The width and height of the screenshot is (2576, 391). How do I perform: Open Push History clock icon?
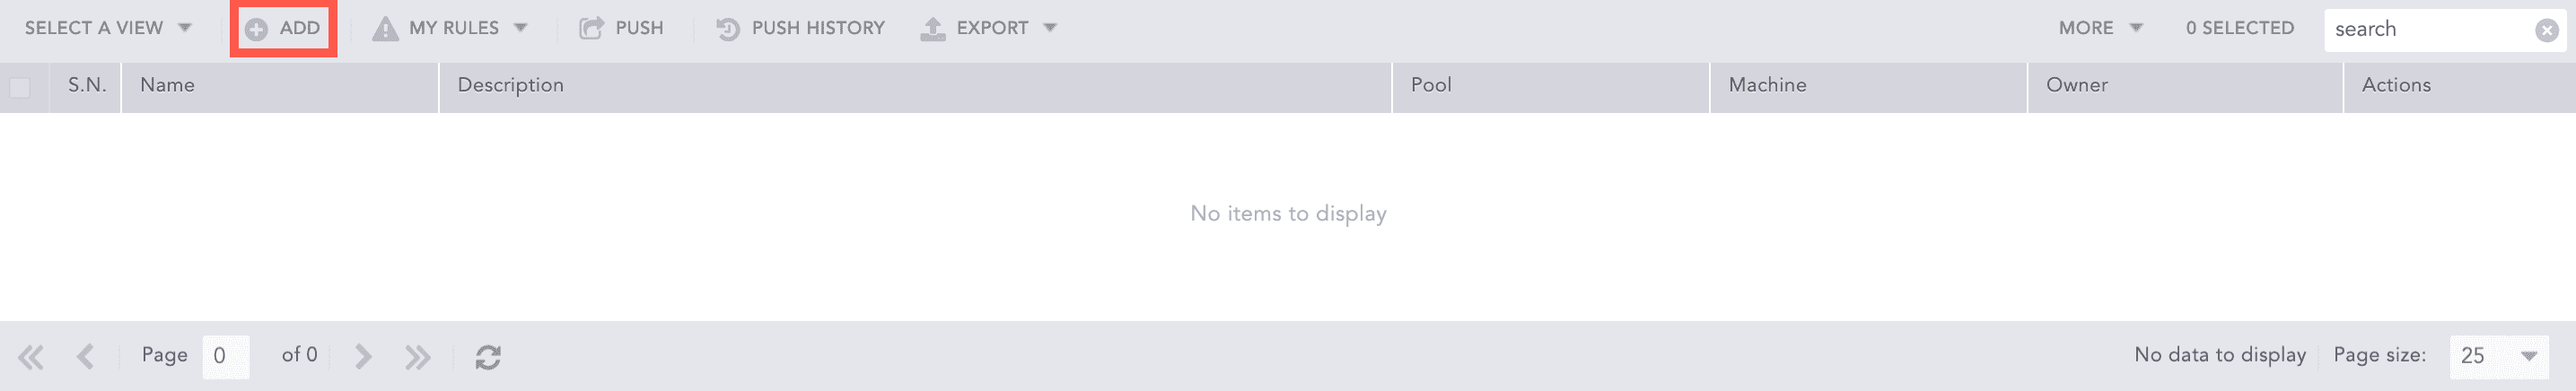point(728,29)
